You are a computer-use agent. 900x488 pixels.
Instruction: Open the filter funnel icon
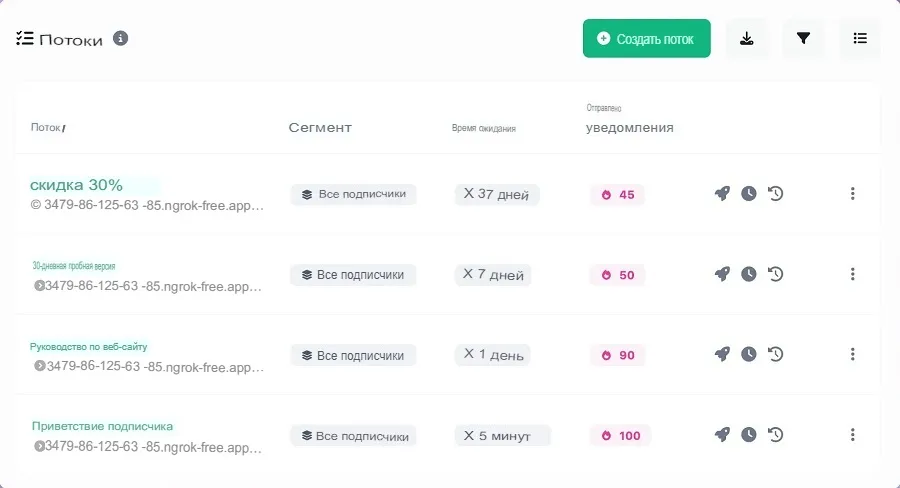tap(803, 39)
